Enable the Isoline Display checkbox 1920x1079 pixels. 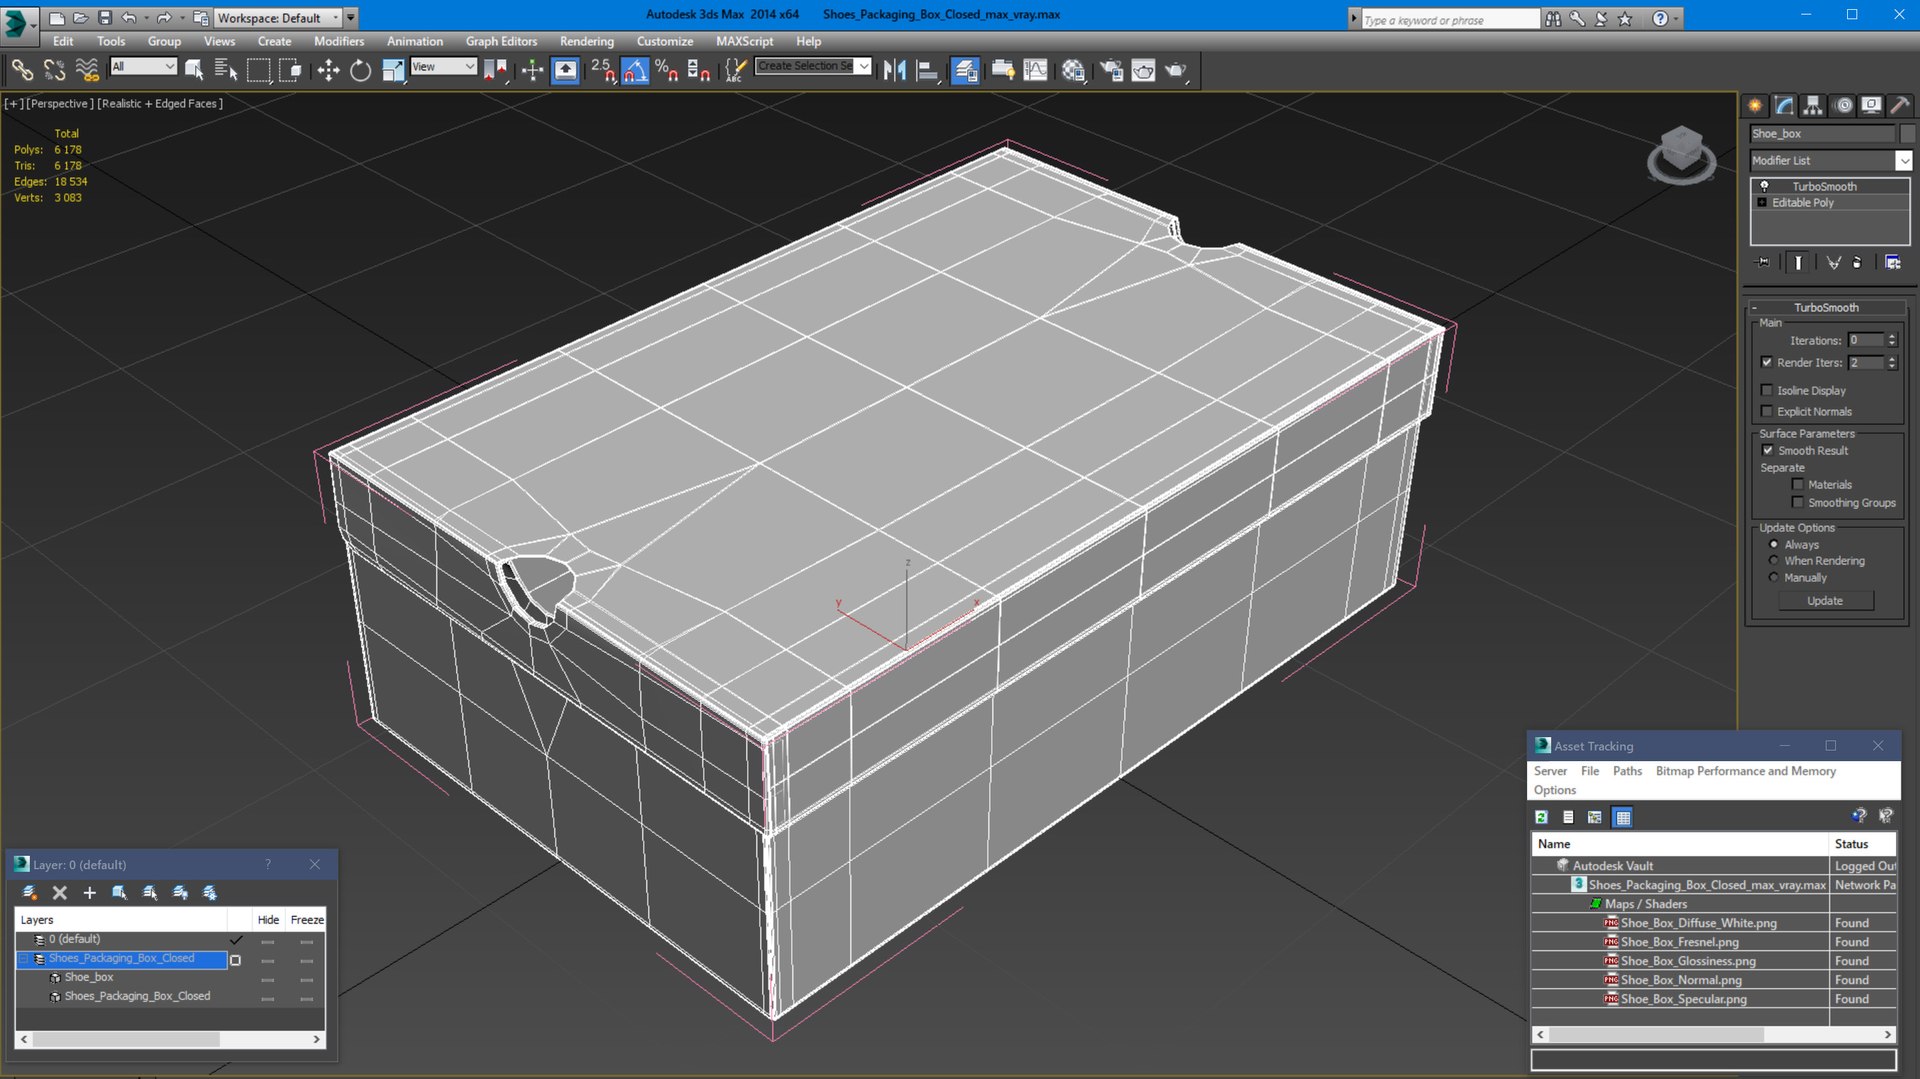[1767, 390]
